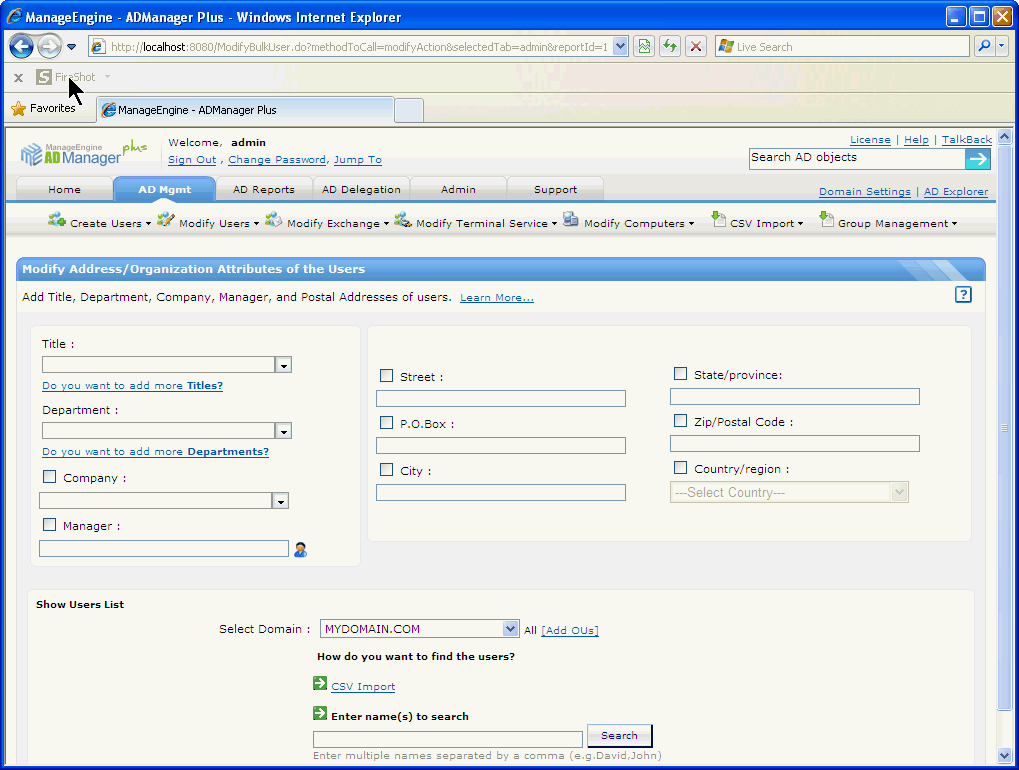The width and height of the screenshot is (1019, 770).
Task: Click the browser Forward arrow button
Action: point(49,46)
